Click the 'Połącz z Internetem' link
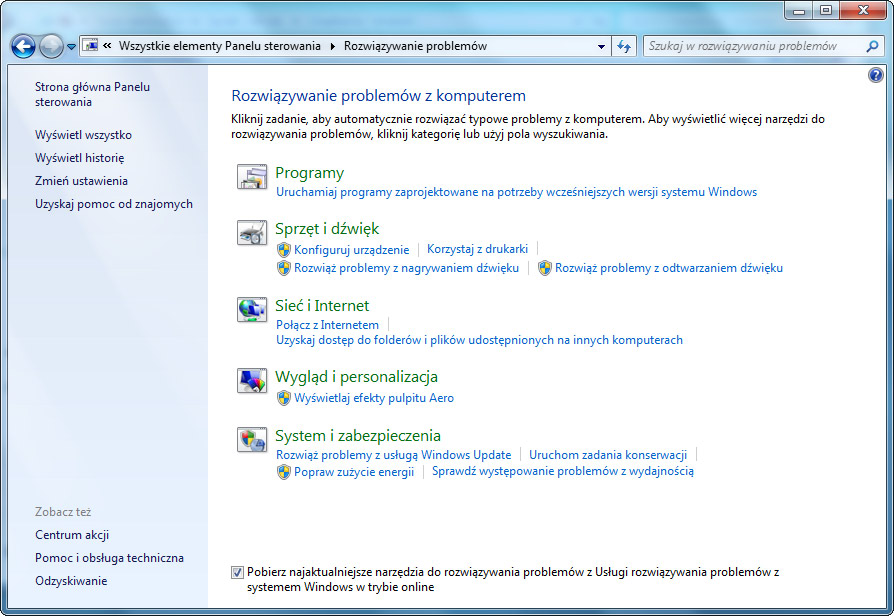The width and height of the screenshot is (894, 616). [327, 325]
